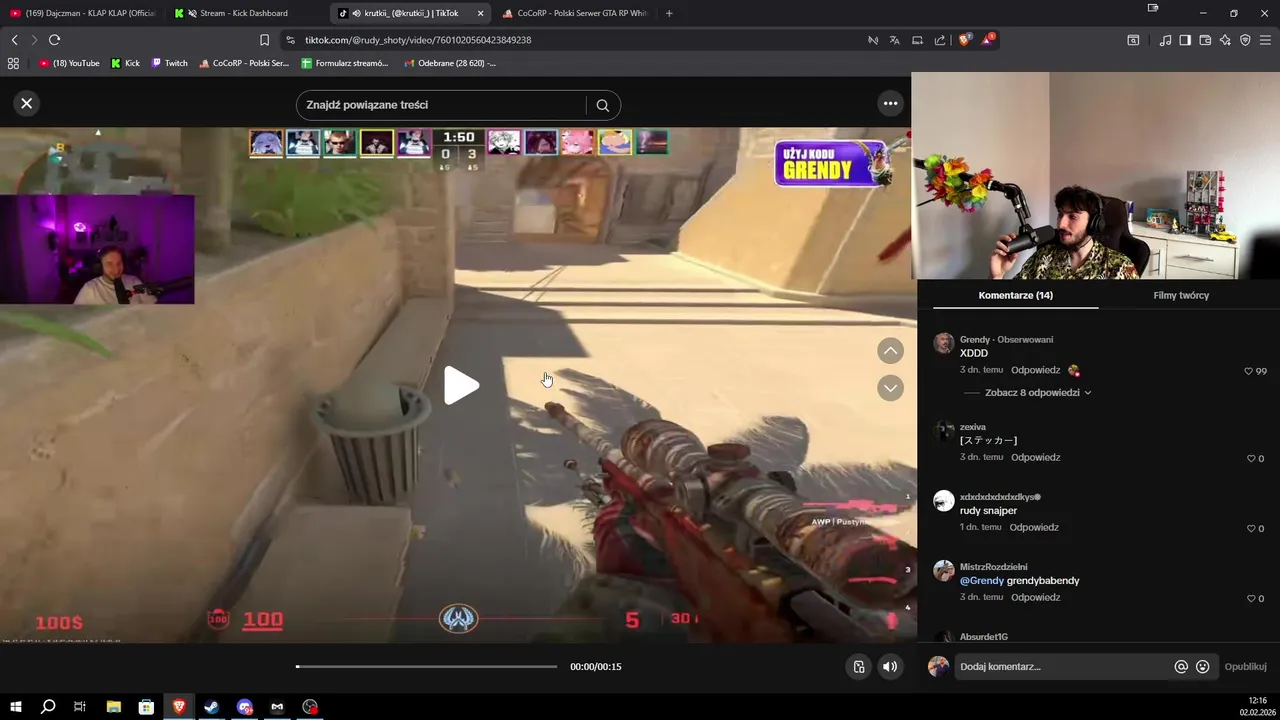This screenshot has height=720, width=1280.
Task: Open emoji picker in comment box
Action: pos(1202,667)
